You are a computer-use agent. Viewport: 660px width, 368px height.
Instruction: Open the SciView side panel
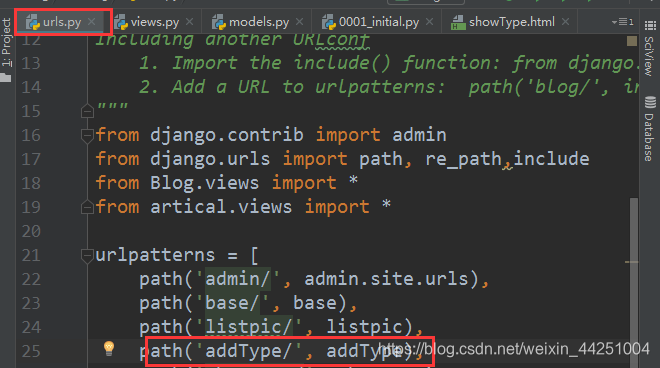649,50
